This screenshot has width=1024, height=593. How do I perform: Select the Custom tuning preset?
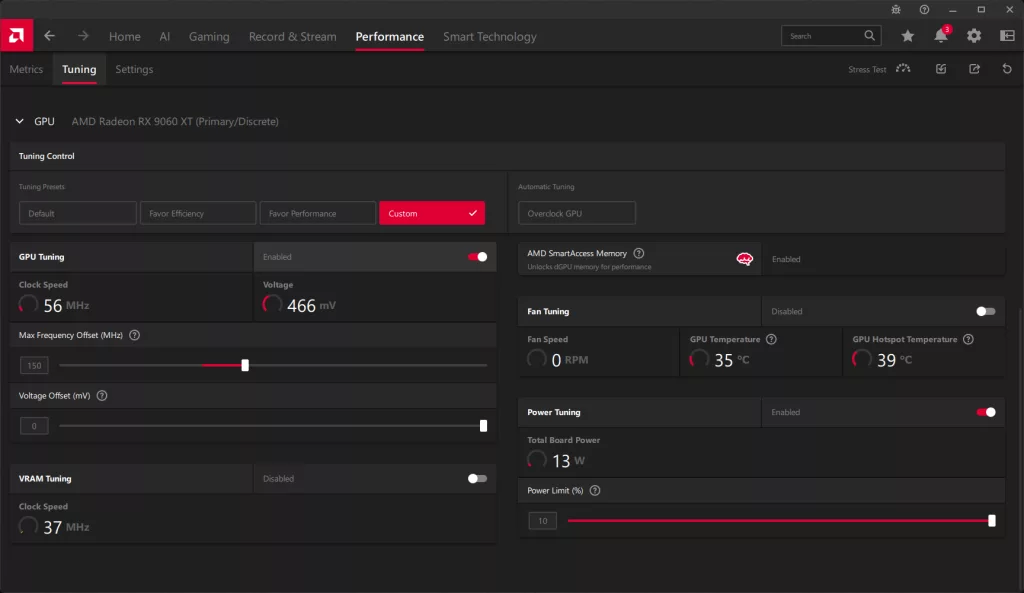(432, 214)
